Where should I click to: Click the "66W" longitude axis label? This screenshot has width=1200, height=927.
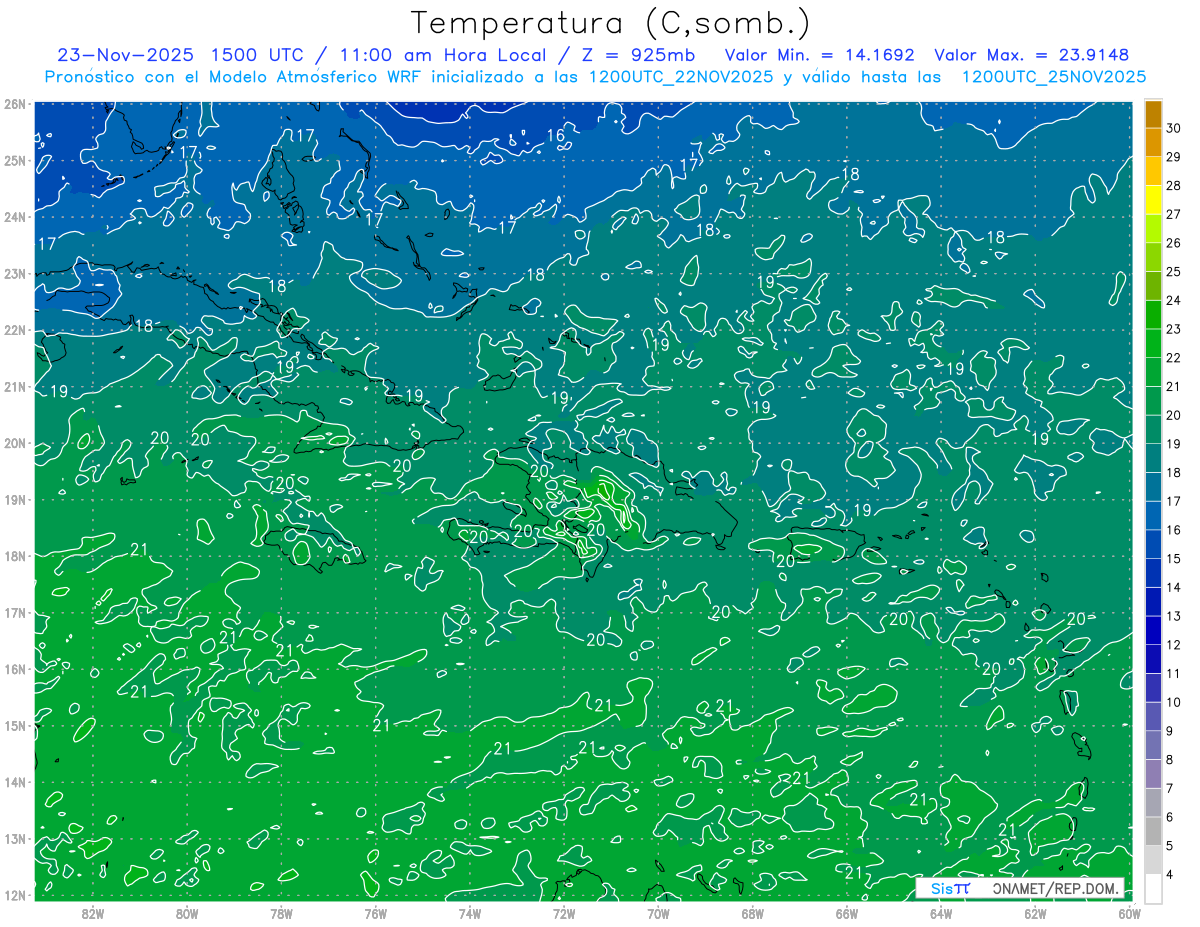click(846, 913)
